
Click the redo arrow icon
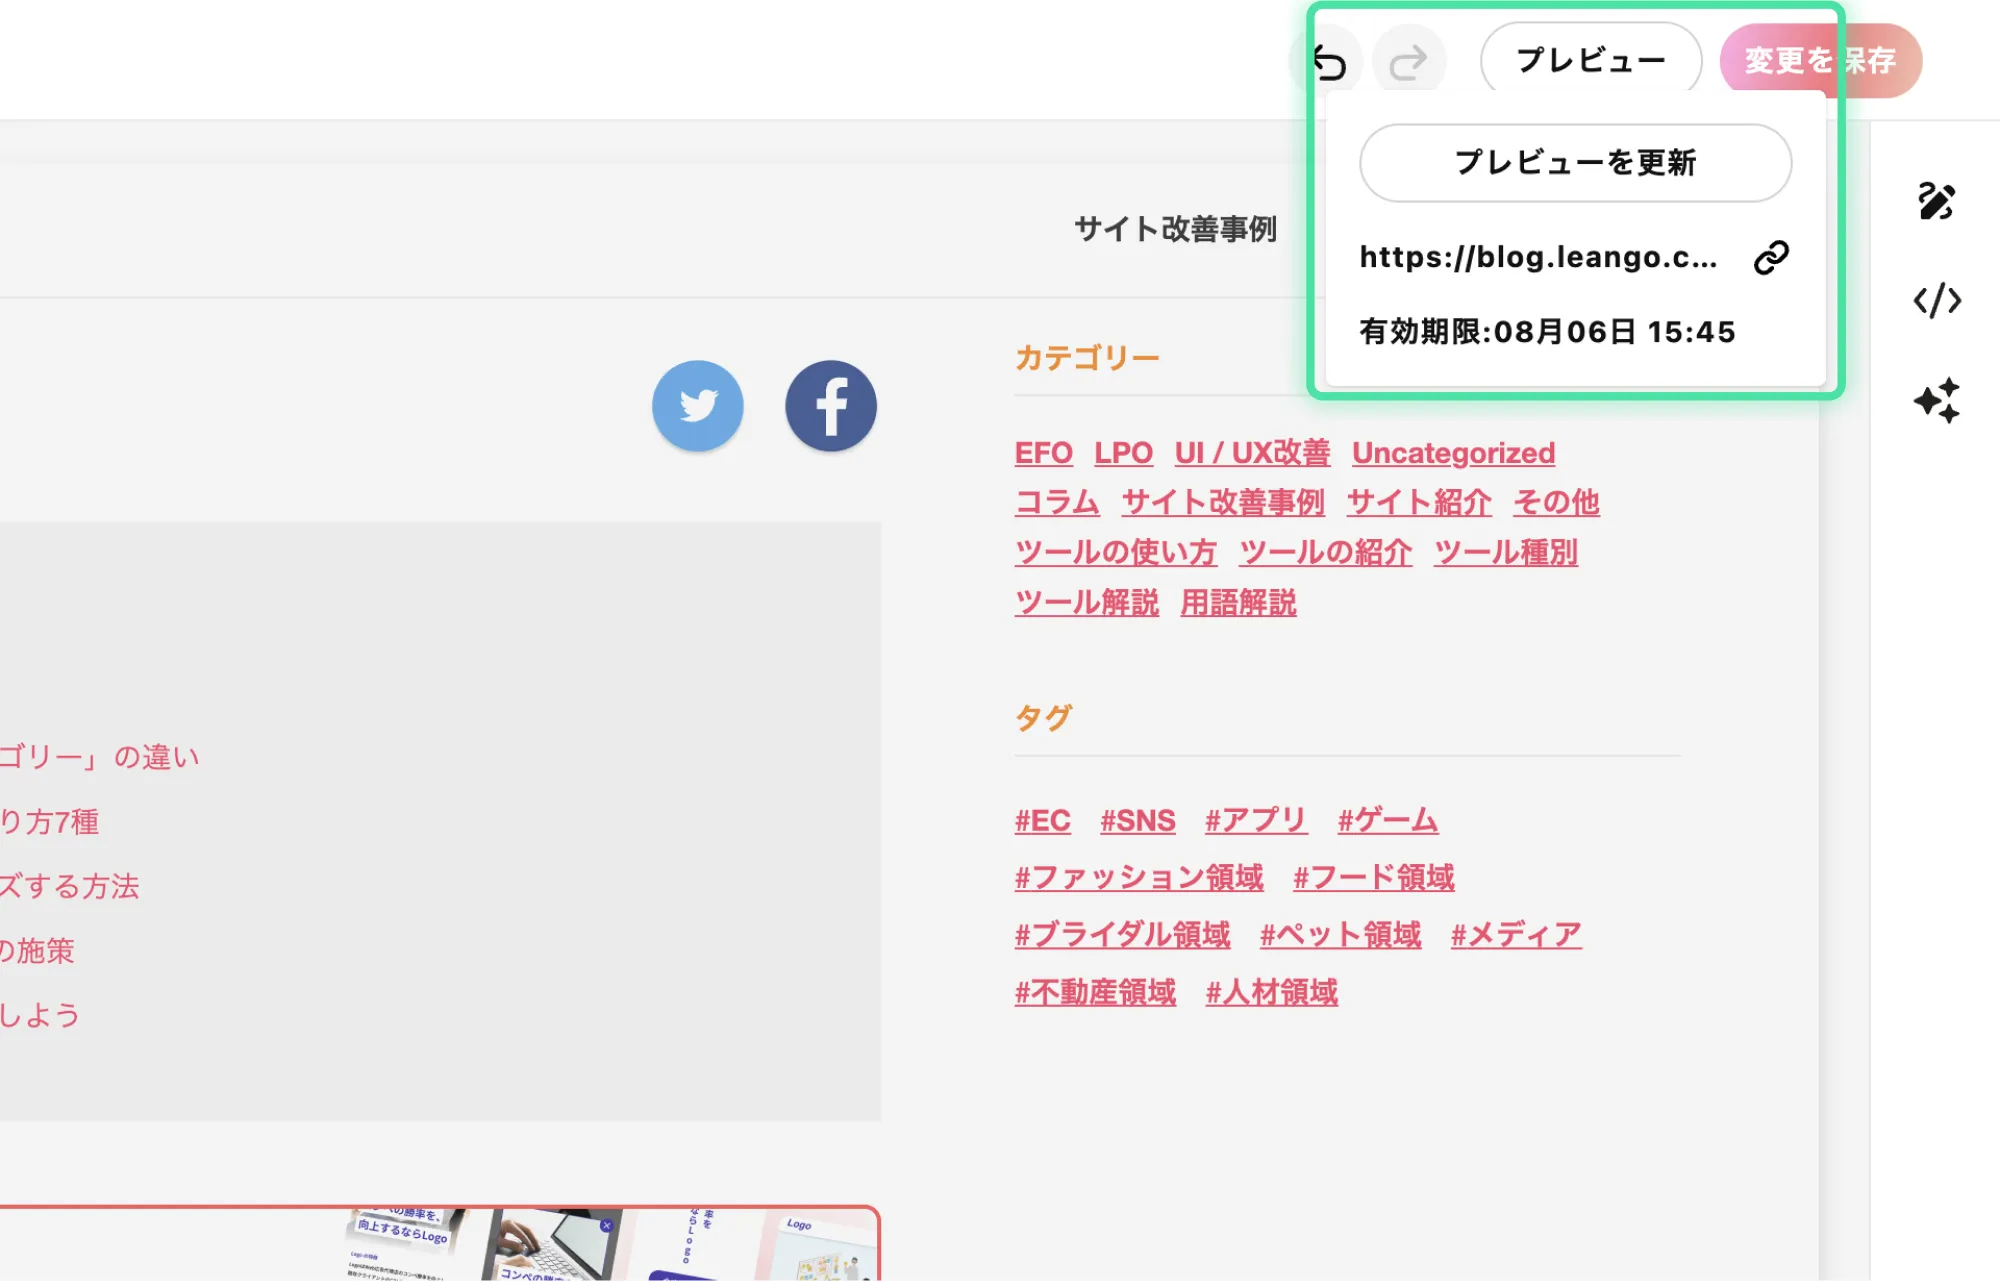[1408, 63]
